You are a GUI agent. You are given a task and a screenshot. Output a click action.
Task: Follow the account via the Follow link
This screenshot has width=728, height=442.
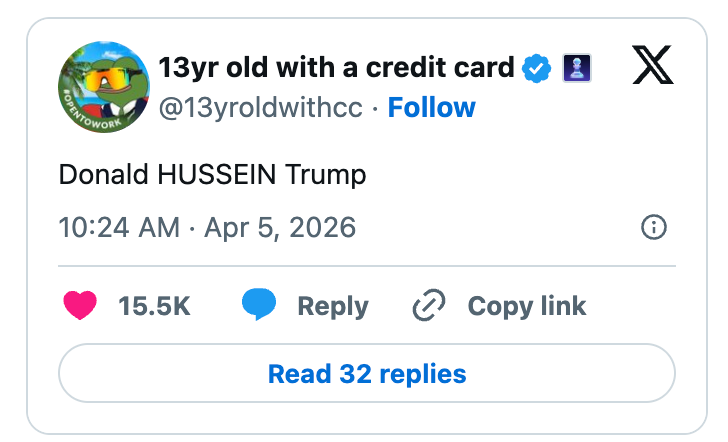[431, 107]
